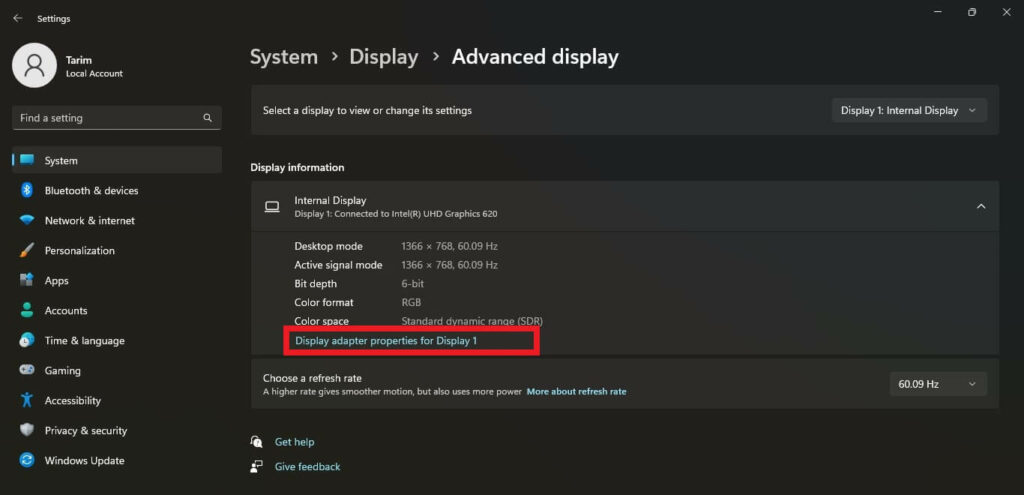Click the search magnifier icon

208,118
